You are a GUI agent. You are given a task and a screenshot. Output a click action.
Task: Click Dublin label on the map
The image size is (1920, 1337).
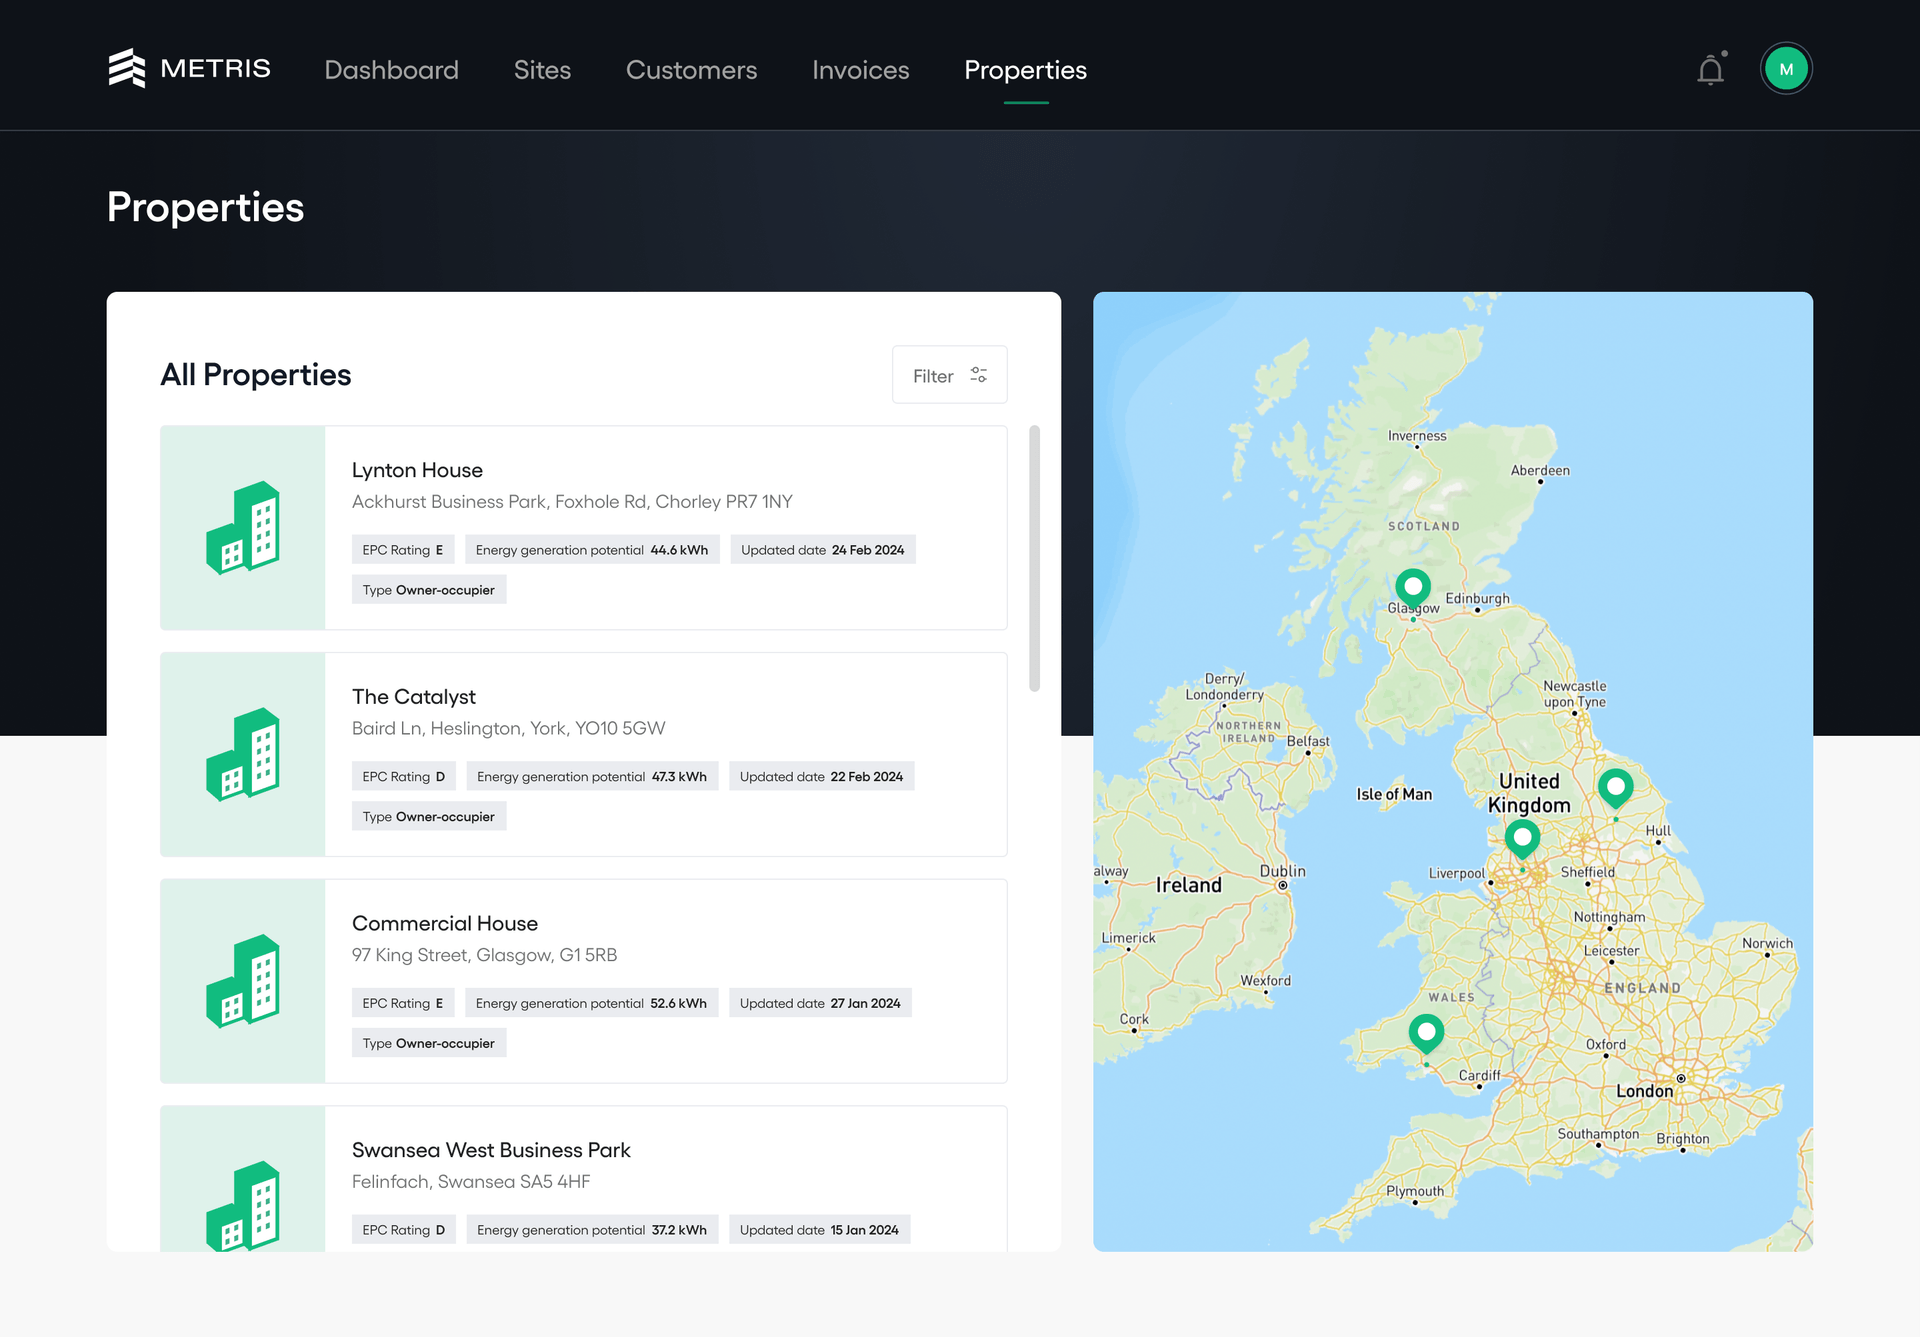(x=1282, y=871)
